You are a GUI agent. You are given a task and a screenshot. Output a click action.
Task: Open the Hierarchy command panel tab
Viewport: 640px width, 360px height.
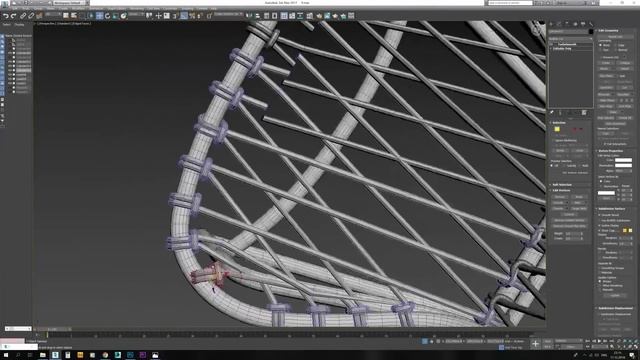click(567, 24)
